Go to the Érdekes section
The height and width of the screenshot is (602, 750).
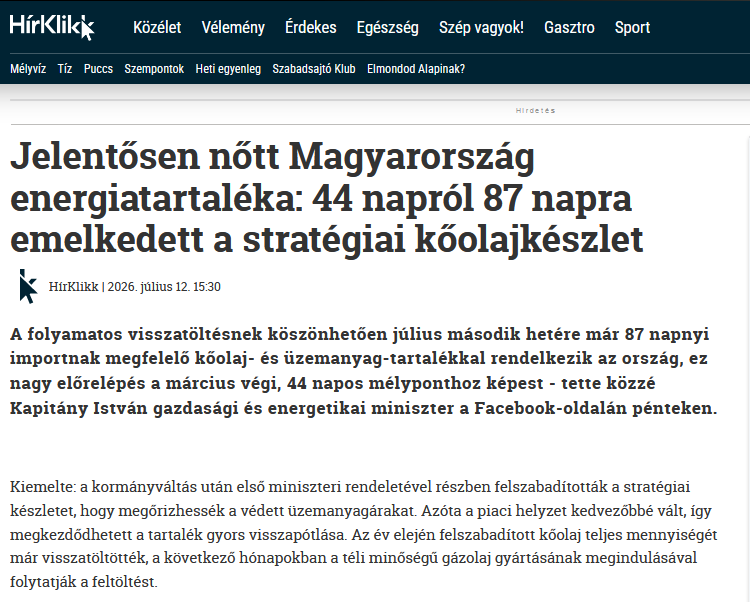tap(310, 27)
